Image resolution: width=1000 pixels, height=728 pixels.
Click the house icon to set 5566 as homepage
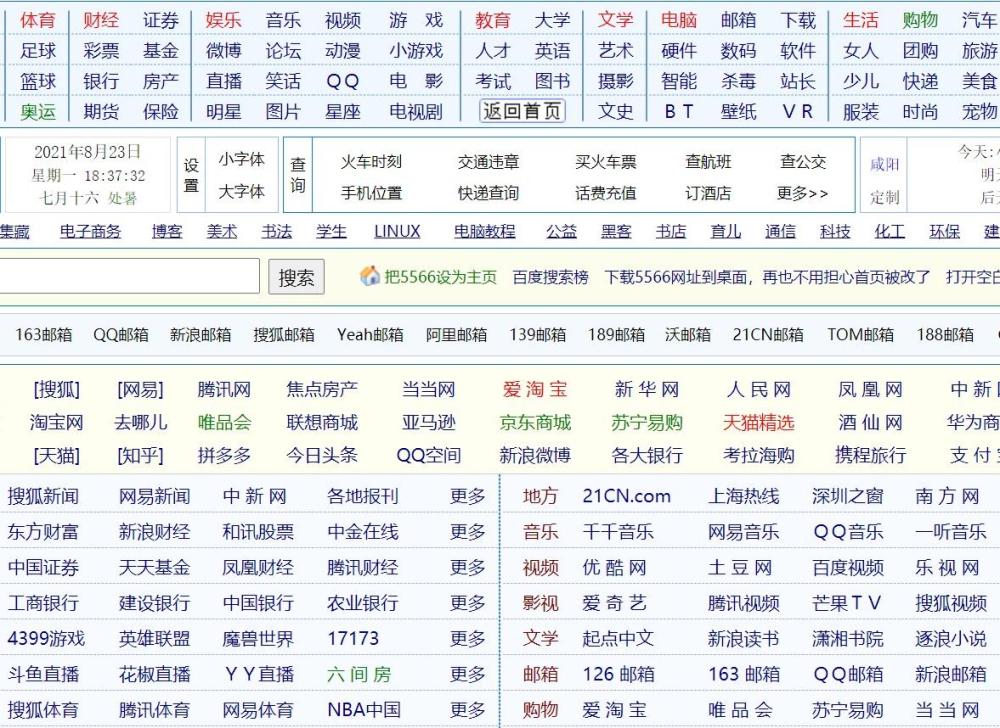[369, 277]
